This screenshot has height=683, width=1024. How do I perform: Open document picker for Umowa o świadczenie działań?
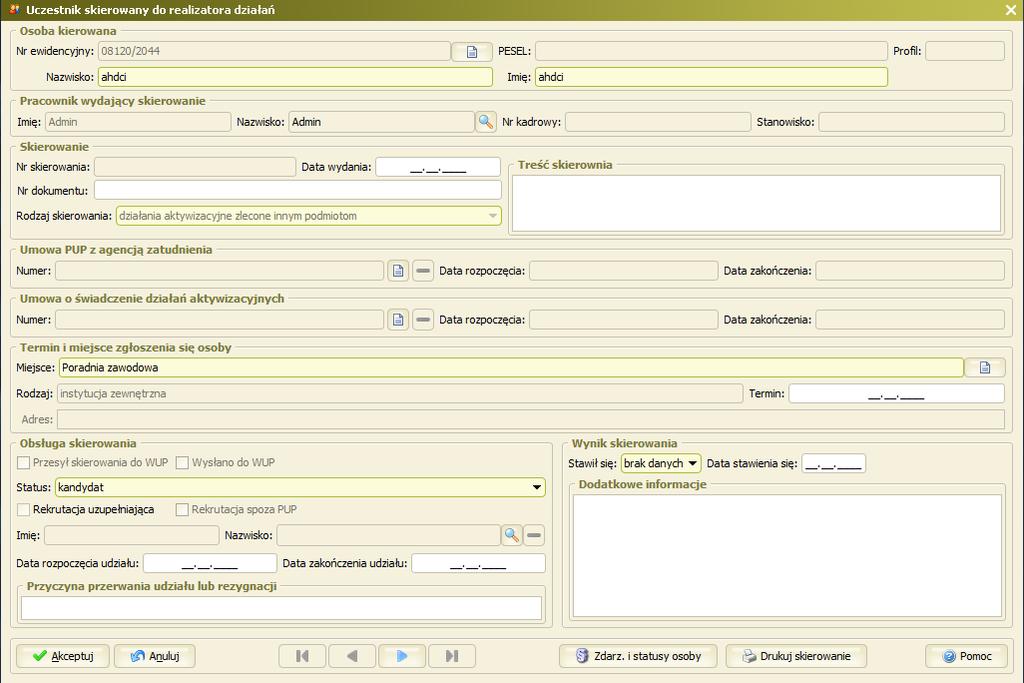coord(398,319)
